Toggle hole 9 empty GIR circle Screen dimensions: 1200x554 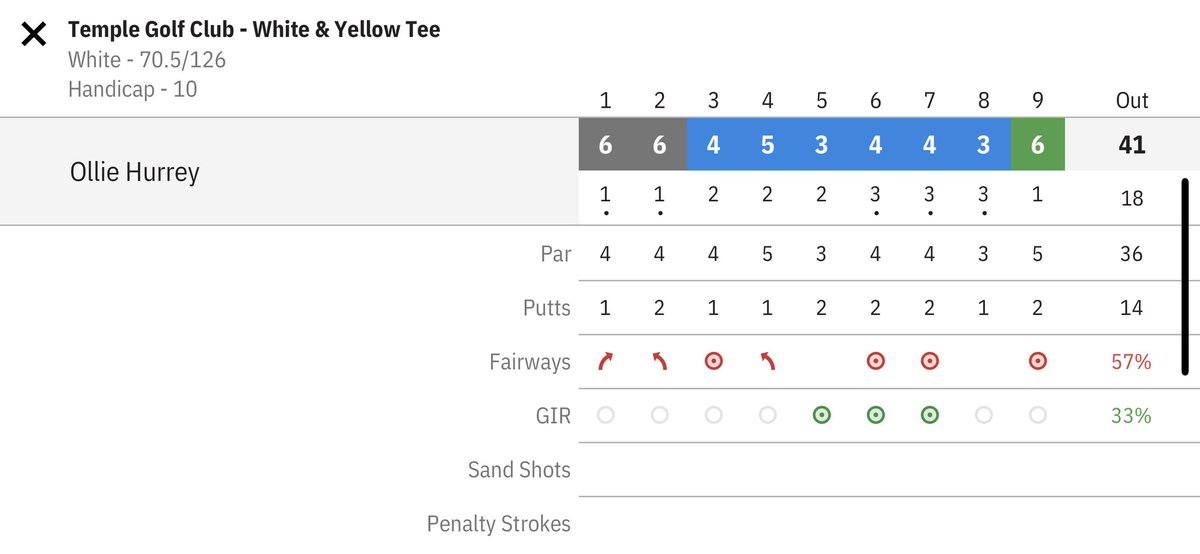pos(1037,415)
